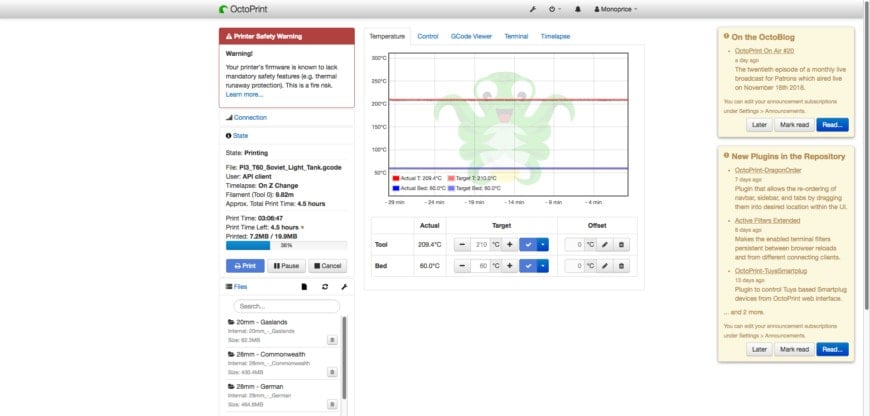Image resolution: width=870 pixels, height=416 pixels.
Task: Open the OctoPrint On Air #20 link
Action: (x=764, y=50)
